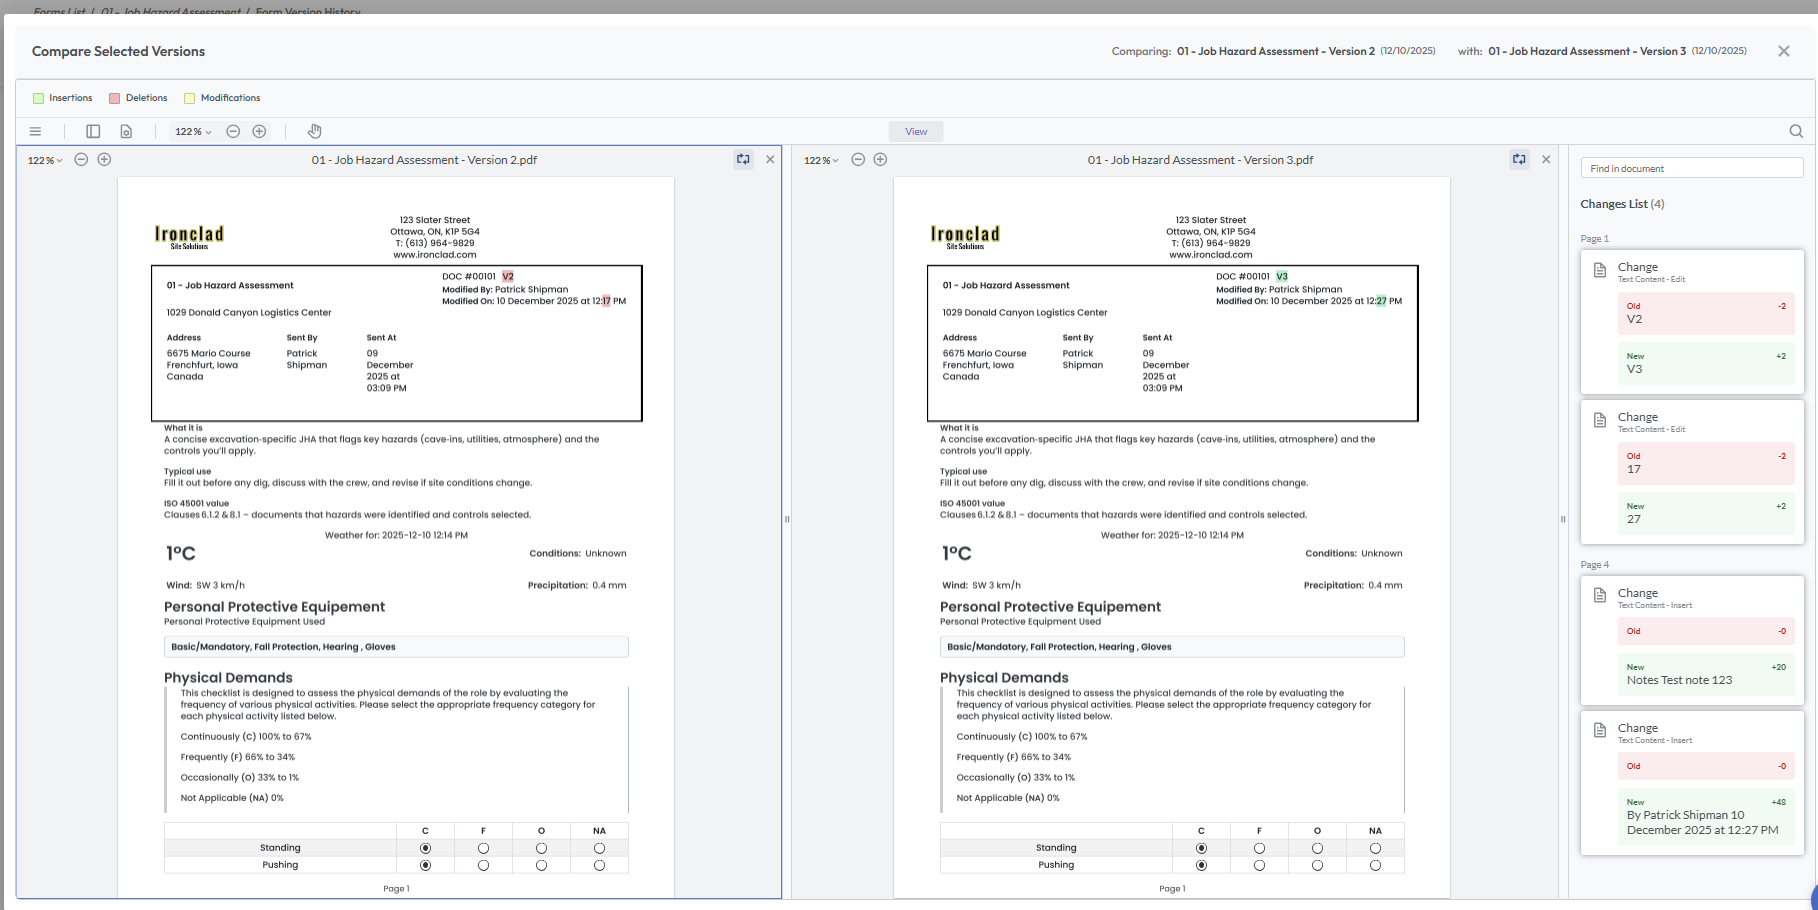Toggle scroll sync on the Version 2 pane

point(743,159)
